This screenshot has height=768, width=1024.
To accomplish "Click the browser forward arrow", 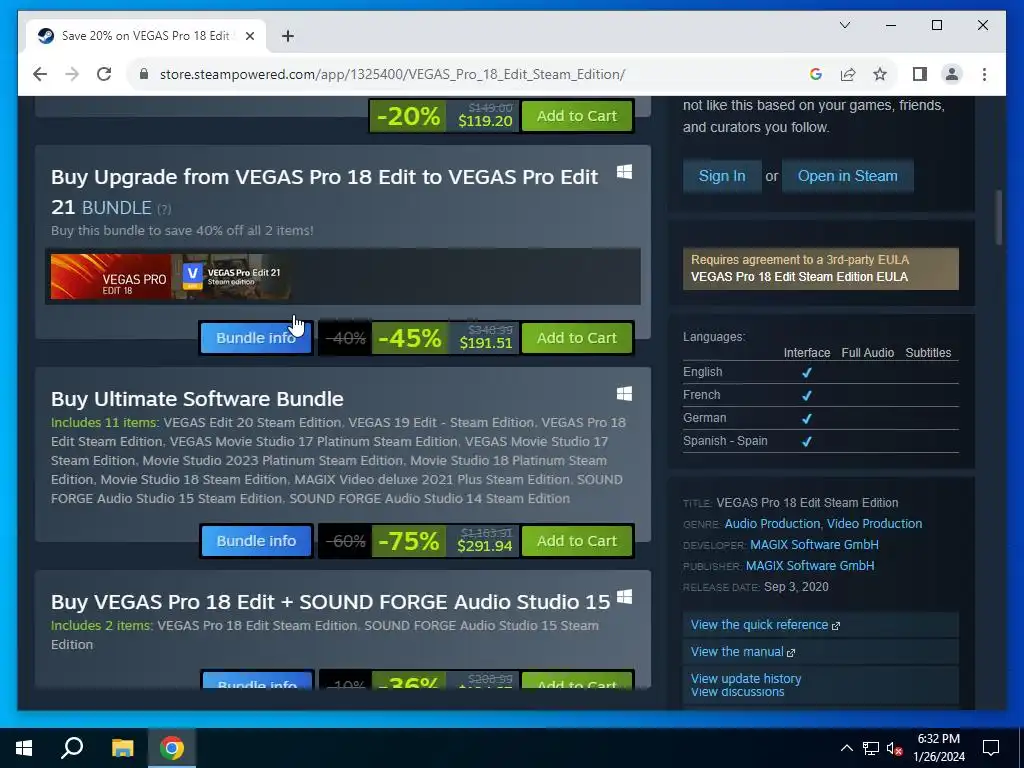I will (72, 74).
